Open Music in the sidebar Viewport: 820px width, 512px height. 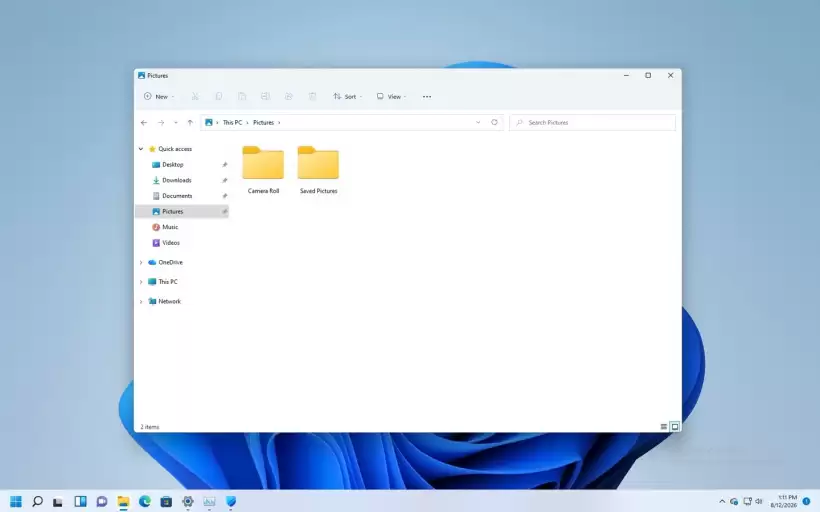point(170,227)
